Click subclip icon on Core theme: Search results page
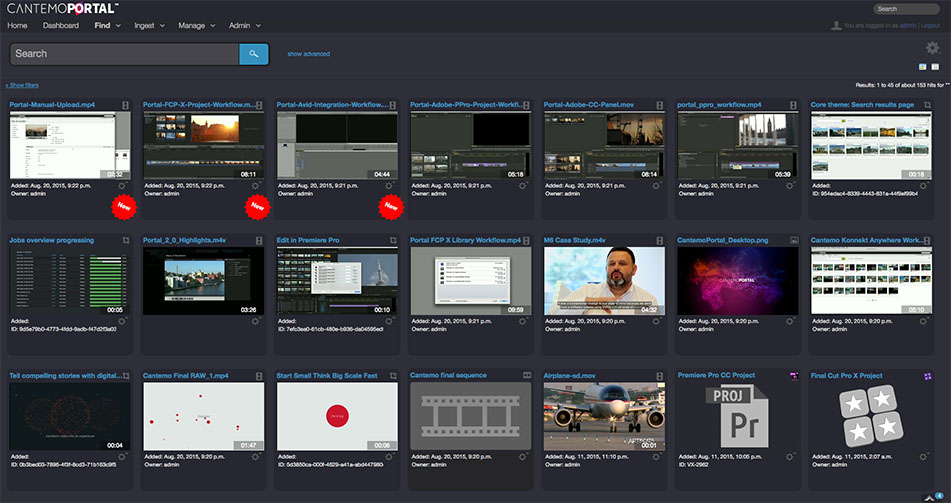 [927, 105]
